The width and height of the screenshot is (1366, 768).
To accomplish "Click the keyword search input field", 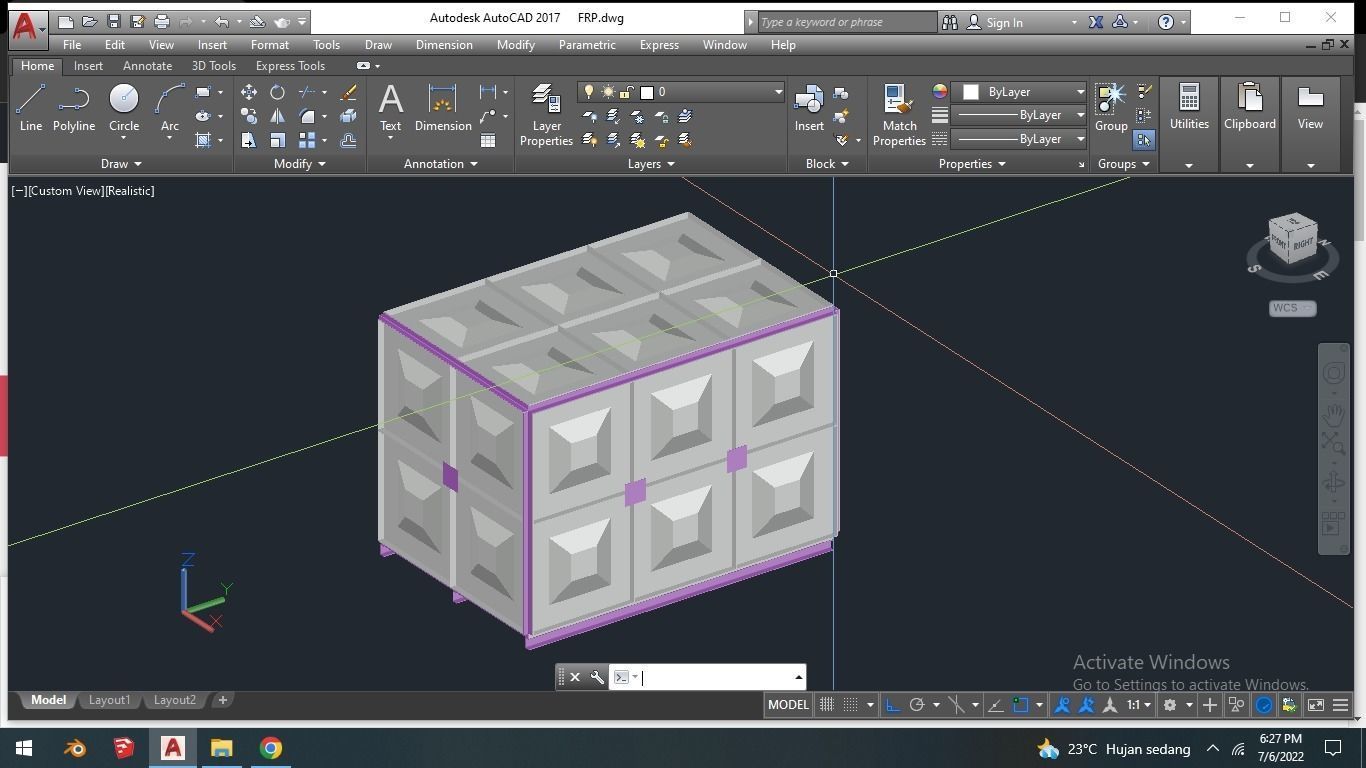I will pos(847,22).
